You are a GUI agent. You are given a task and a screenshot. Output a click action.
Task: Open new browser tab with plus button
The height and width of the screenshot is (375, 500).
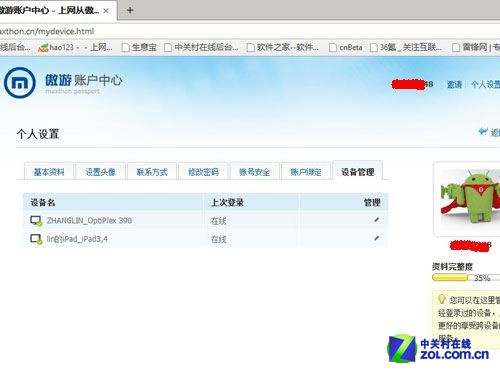coord(130,10)
